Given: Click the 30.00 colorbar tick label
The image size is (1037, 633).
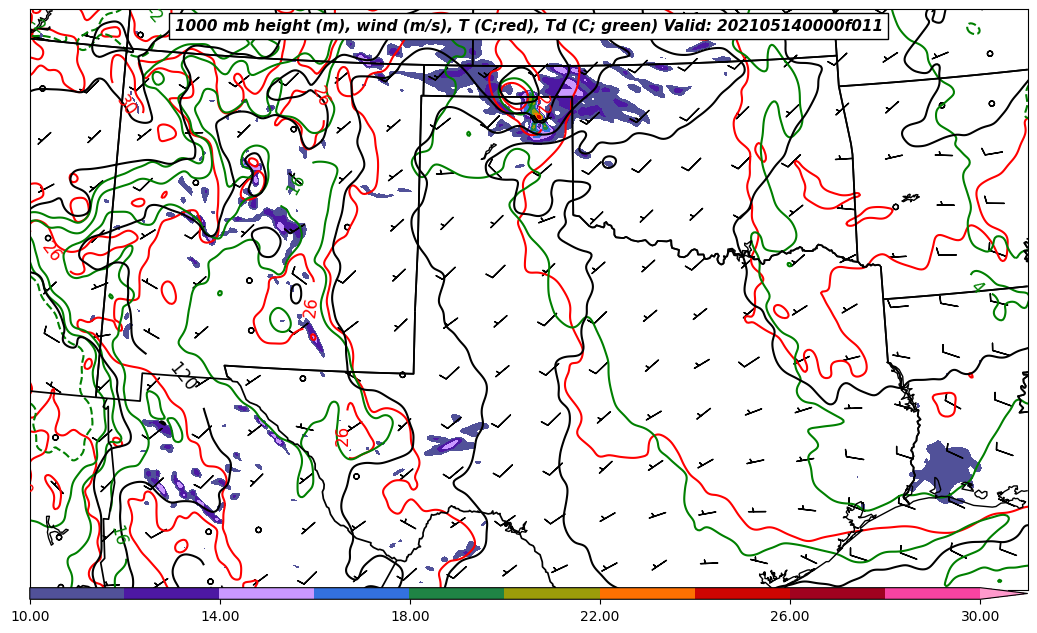Looking at the screenshot, I should [x=980, y=616].
